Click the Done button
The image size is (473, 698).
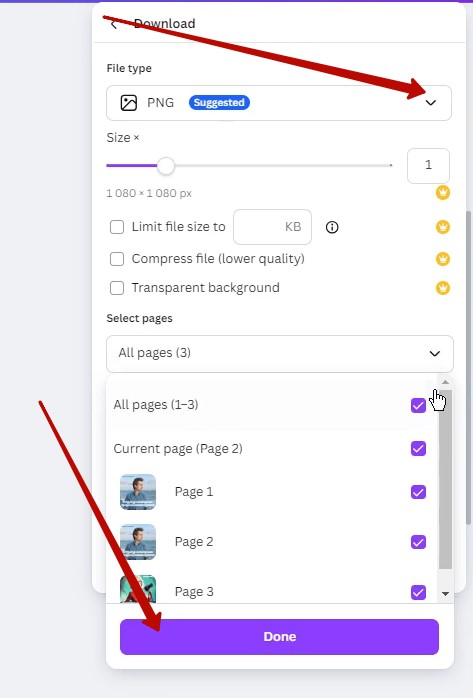pos(279,637)
